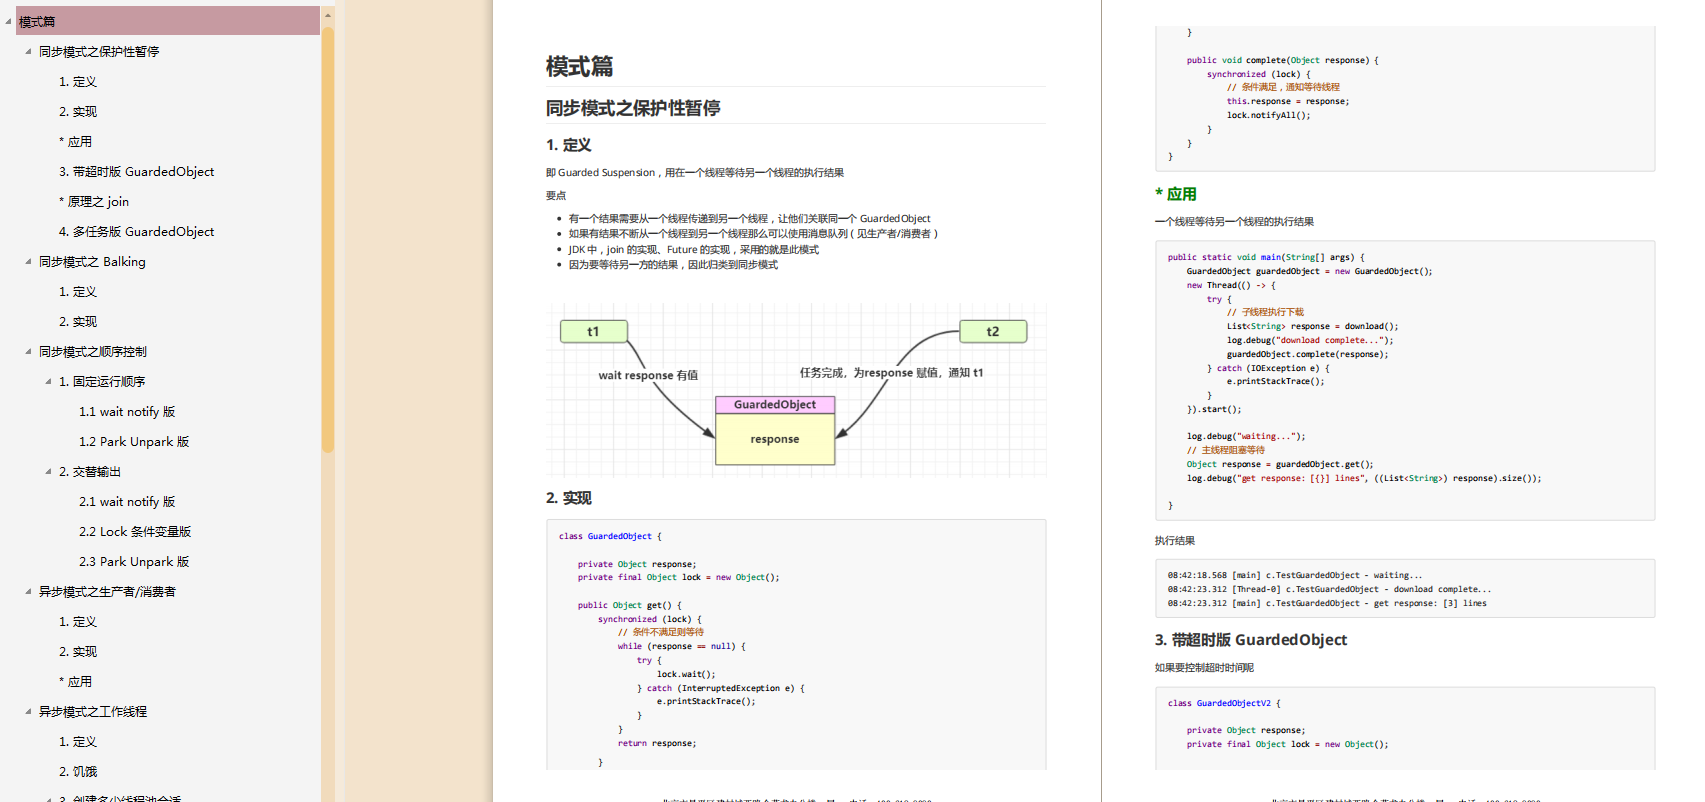Jump to 2. 实现 under Balking
1705x802 pixels.
click(x=78, y=321)
